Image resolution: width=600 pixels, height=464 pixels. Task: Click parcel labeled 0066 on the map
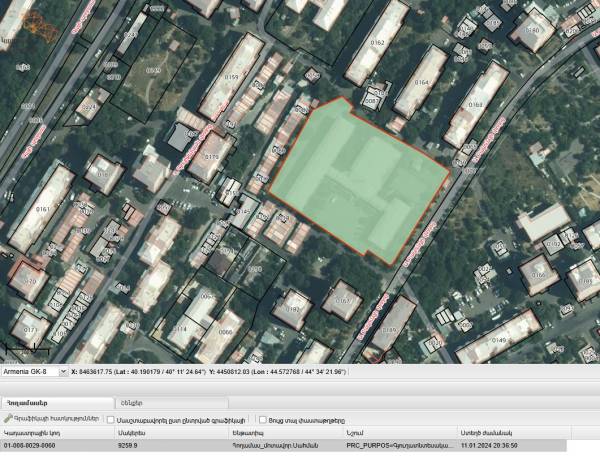click(x=224, y=331)
